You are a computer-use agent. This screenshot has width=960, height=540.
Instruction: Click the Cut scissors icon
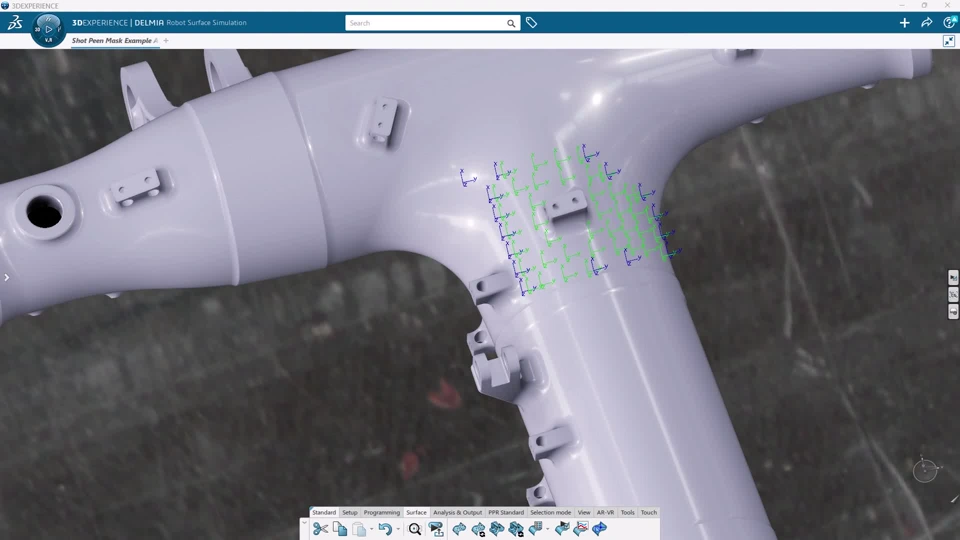[320, 529]
